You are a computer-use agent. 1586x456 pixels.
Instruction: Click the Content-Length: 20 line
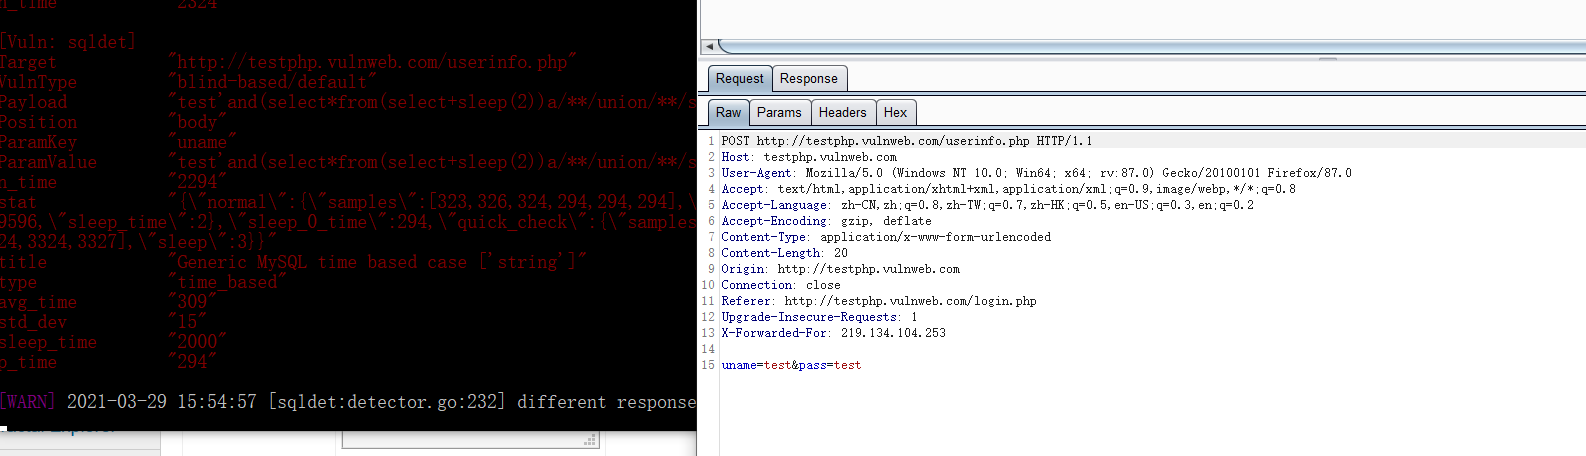(x=784, y=253)
